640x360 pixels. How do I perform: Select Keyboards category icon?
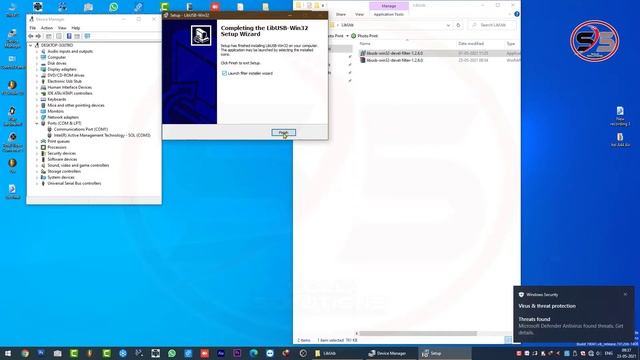[x=43, y=99]
